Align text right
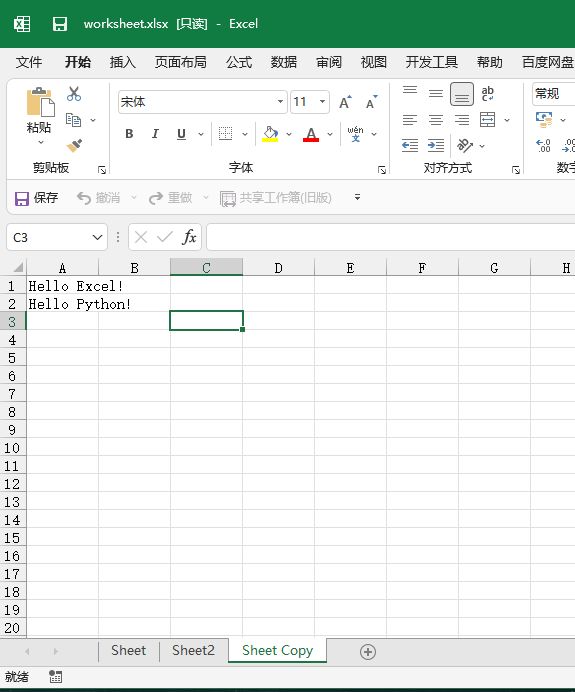The height and width of the screenshot is (692, 575). pos(462,120)
